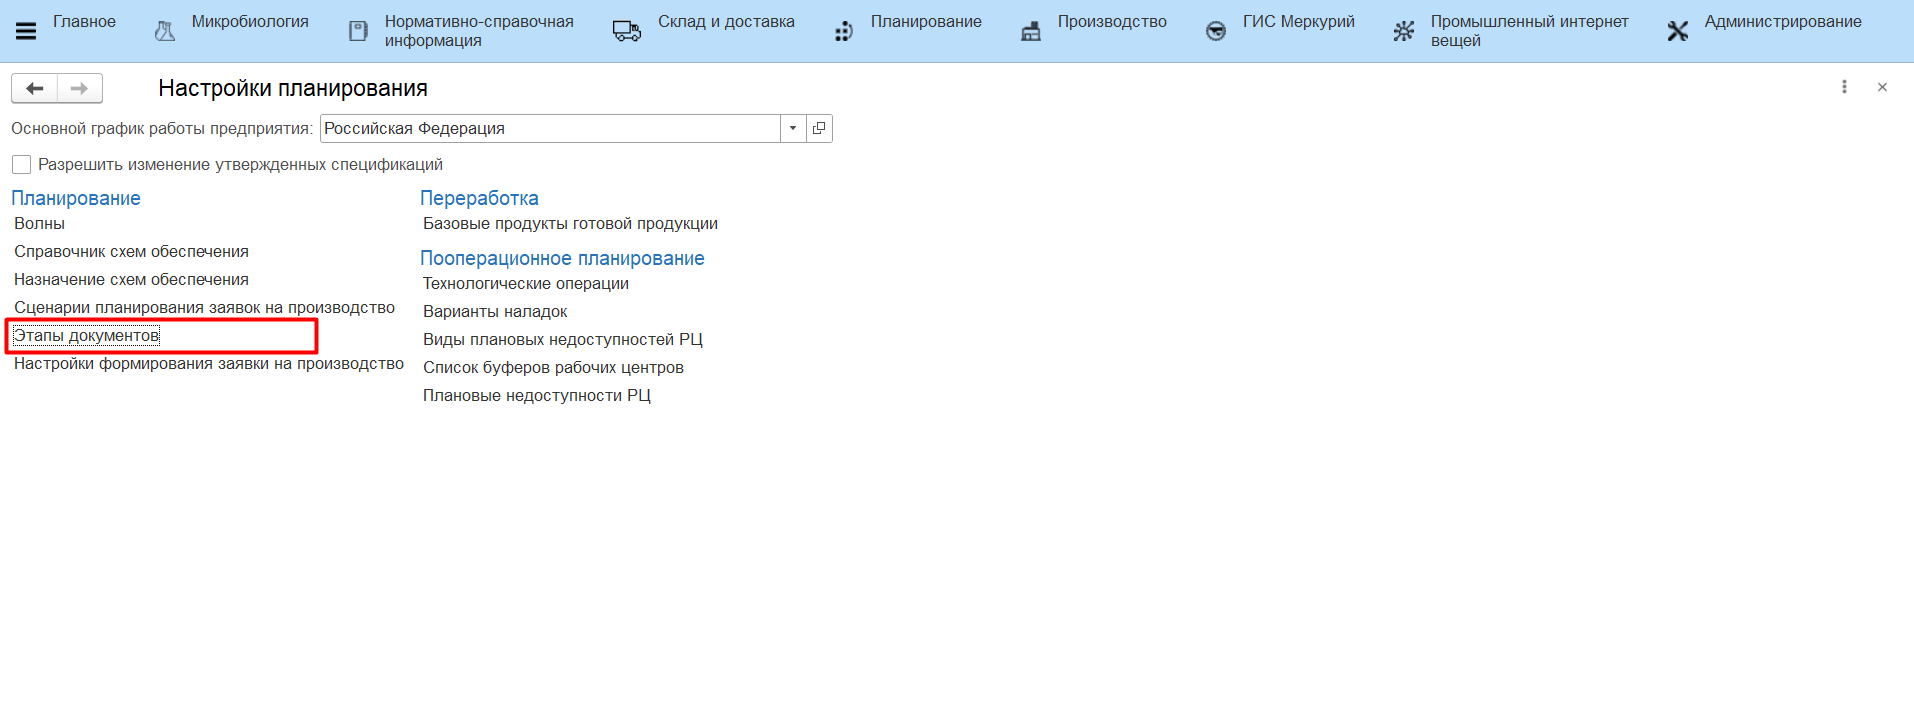The image size is (1914, 707).
Task: Enable 'Разрешить изменение утвержденных спецификаций' checkbox
Action: (22, 164)
